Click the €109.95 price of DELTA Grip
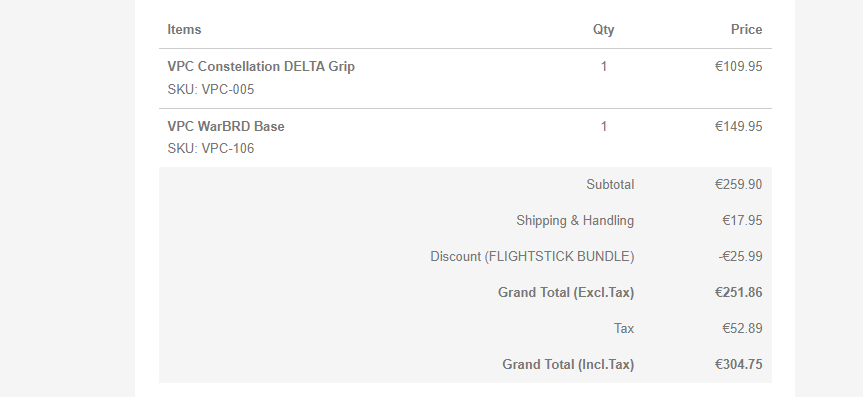 point(739,67)
